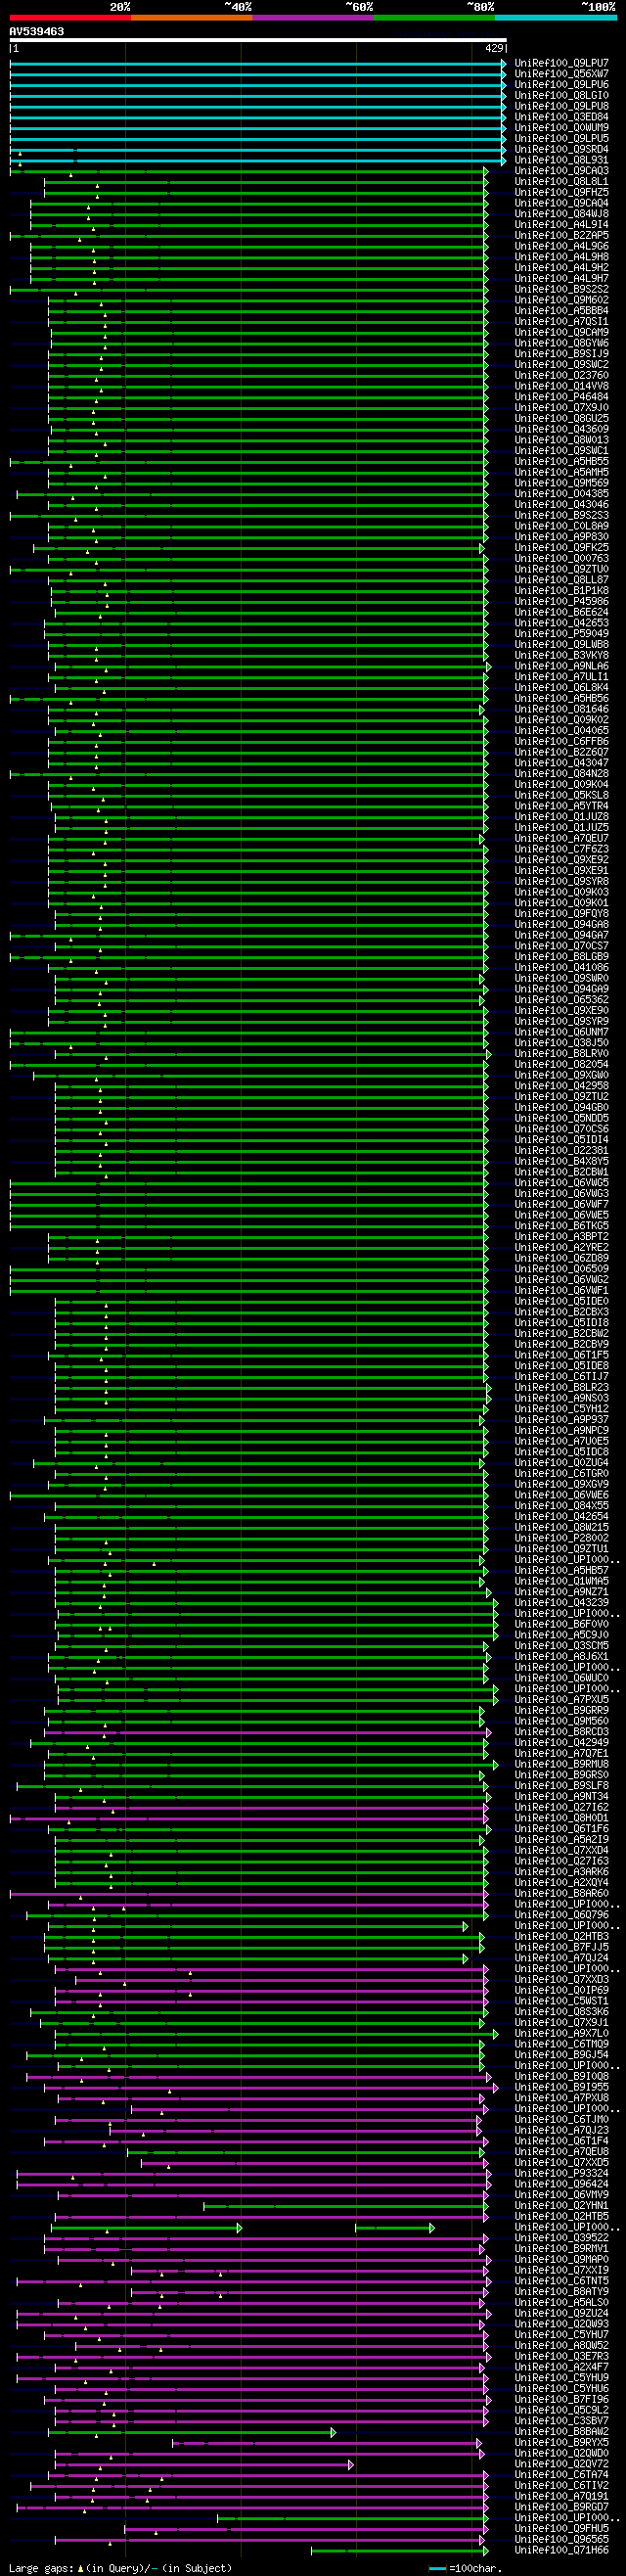Open hit UniRef100_Q2YHN1
This screenshot has height=2576, width=626.
(x=561, y=2206)
